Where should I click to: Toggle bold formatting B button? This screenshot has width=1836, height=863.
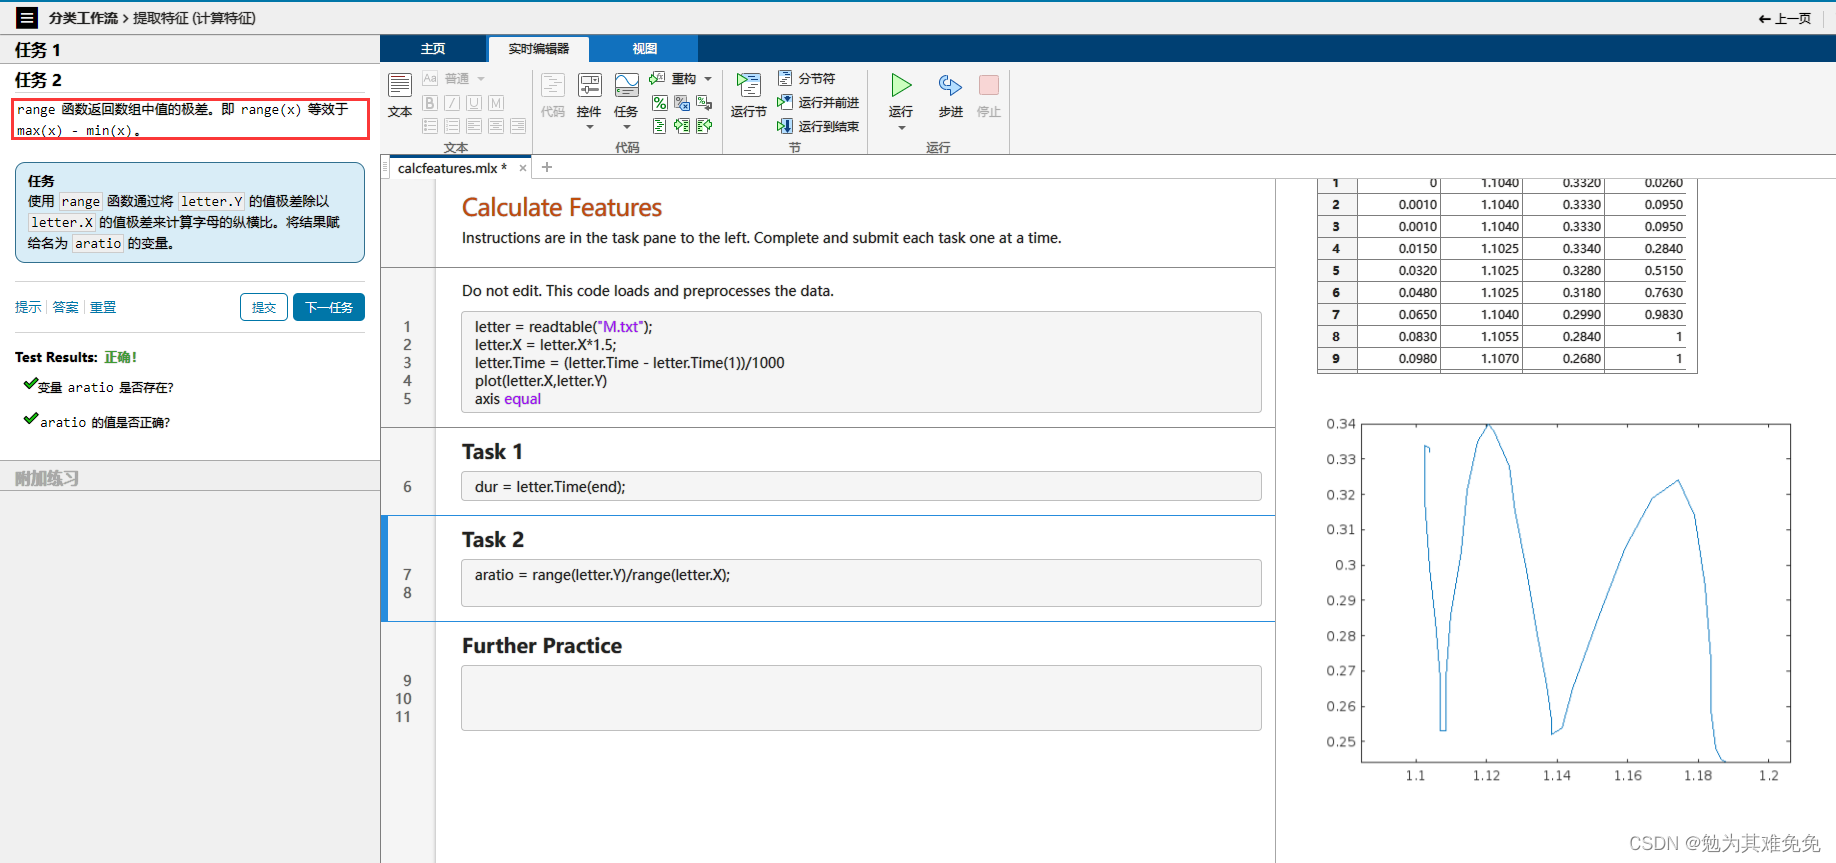430,103
